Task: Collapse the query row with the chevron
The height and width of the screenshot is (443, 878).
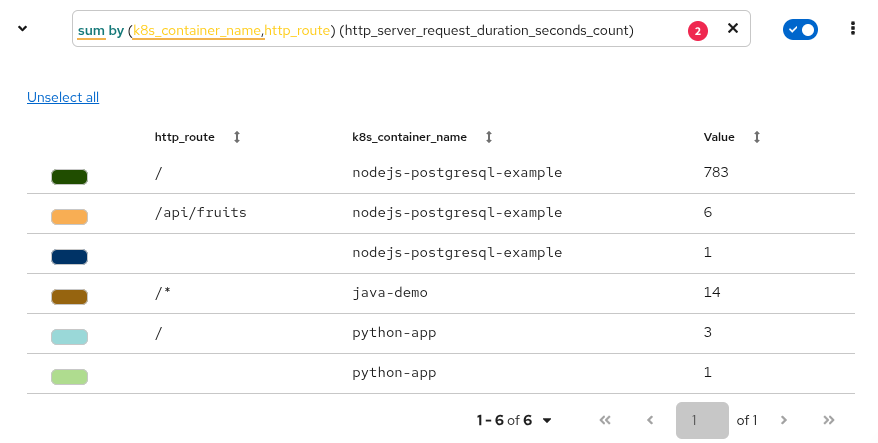Action: click(x=23, y=28)
